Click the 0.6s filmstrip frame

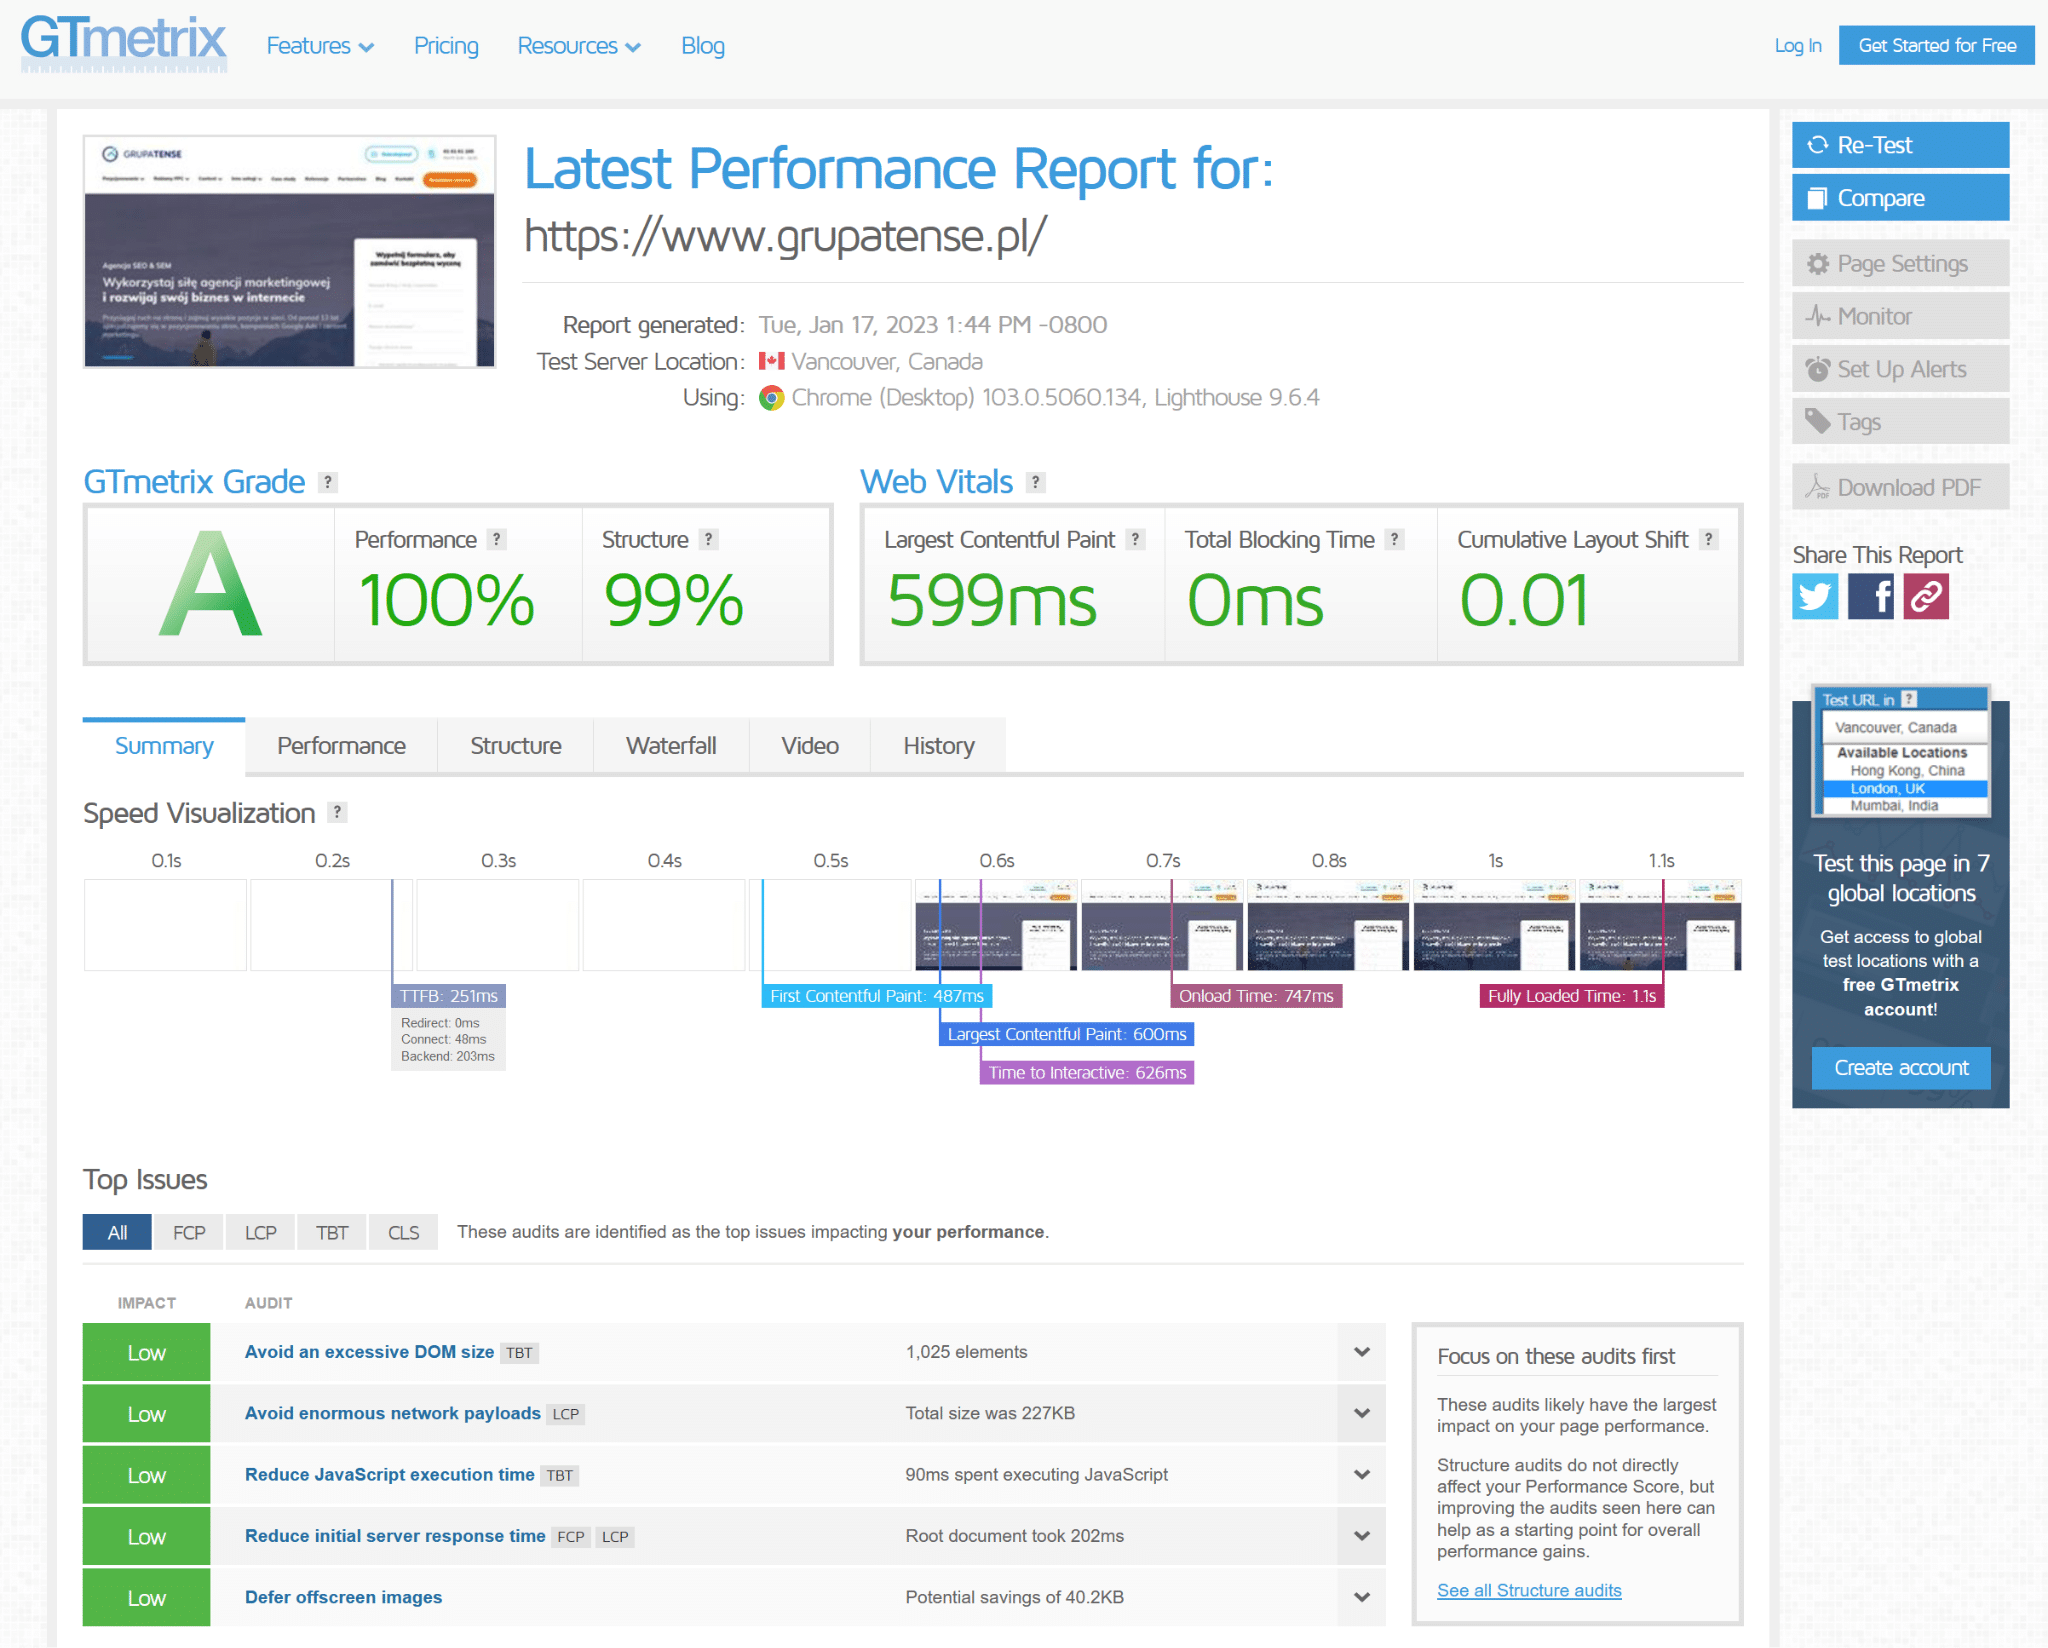point(996,925)
